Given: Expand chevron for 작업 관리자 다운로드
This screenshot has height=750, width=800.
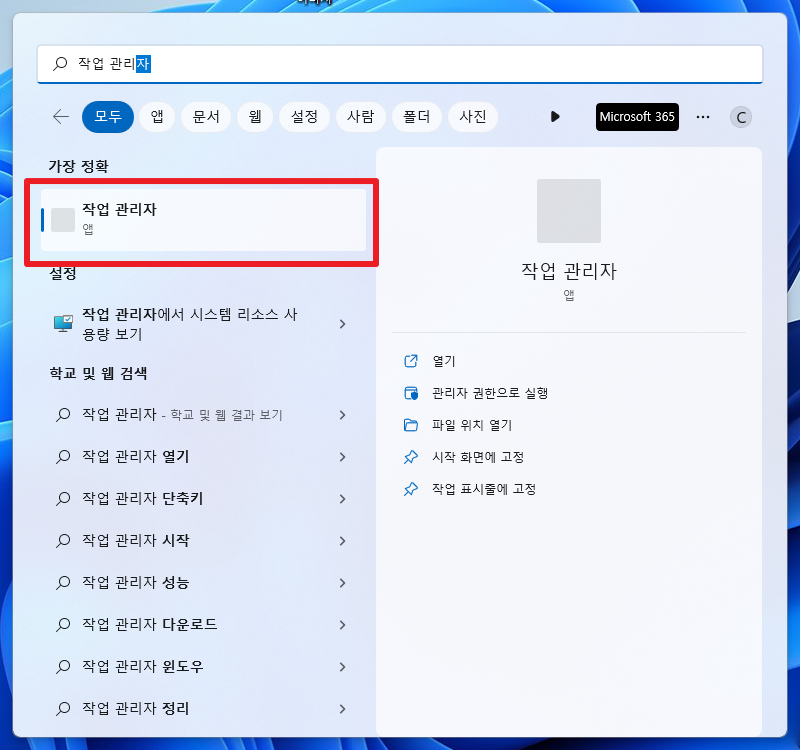Looking at the screenshot, I should tap(342, 625).
